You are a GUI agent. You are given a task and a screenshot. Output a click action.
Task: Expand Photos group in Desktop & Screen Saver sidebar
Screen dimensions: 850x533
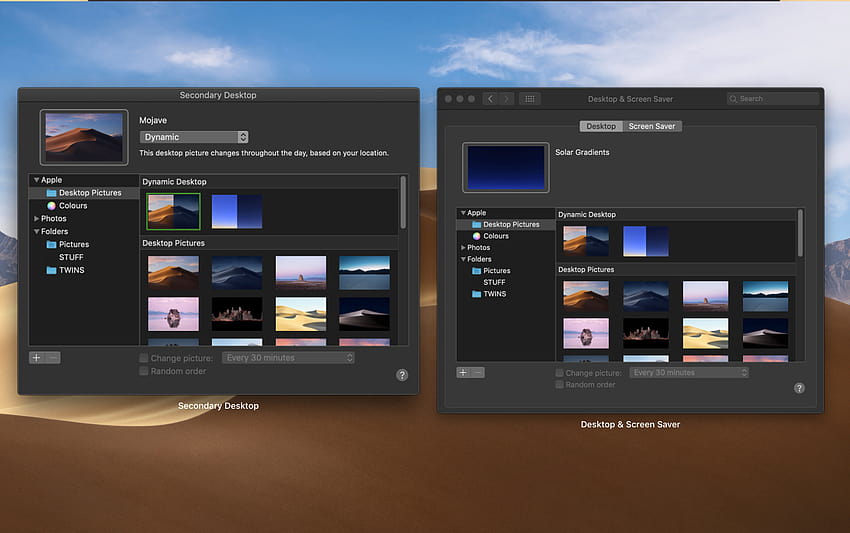pos(463,247)
